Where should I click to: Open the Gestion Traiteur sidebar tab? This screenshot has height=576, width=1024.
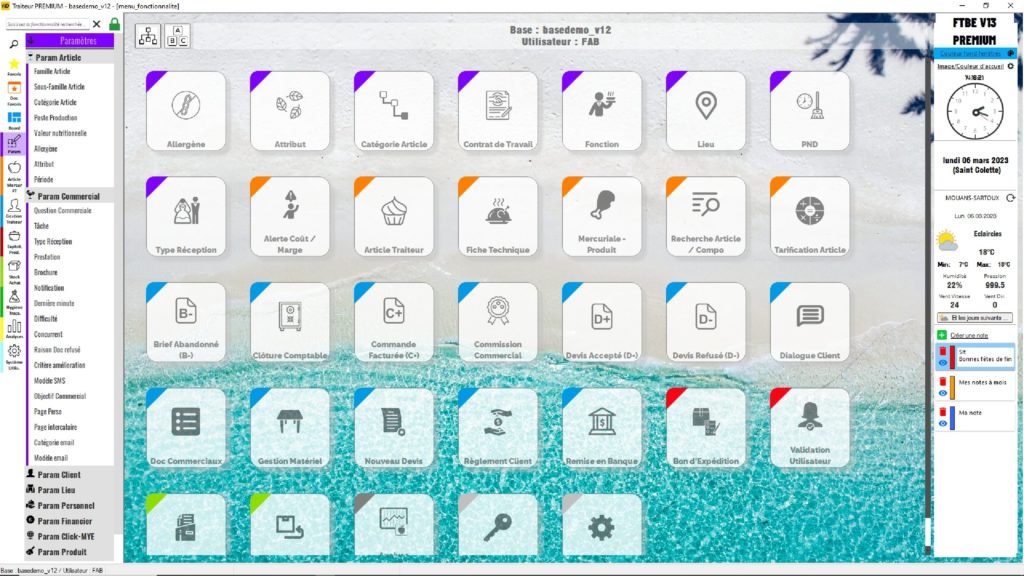coord(14,212)
